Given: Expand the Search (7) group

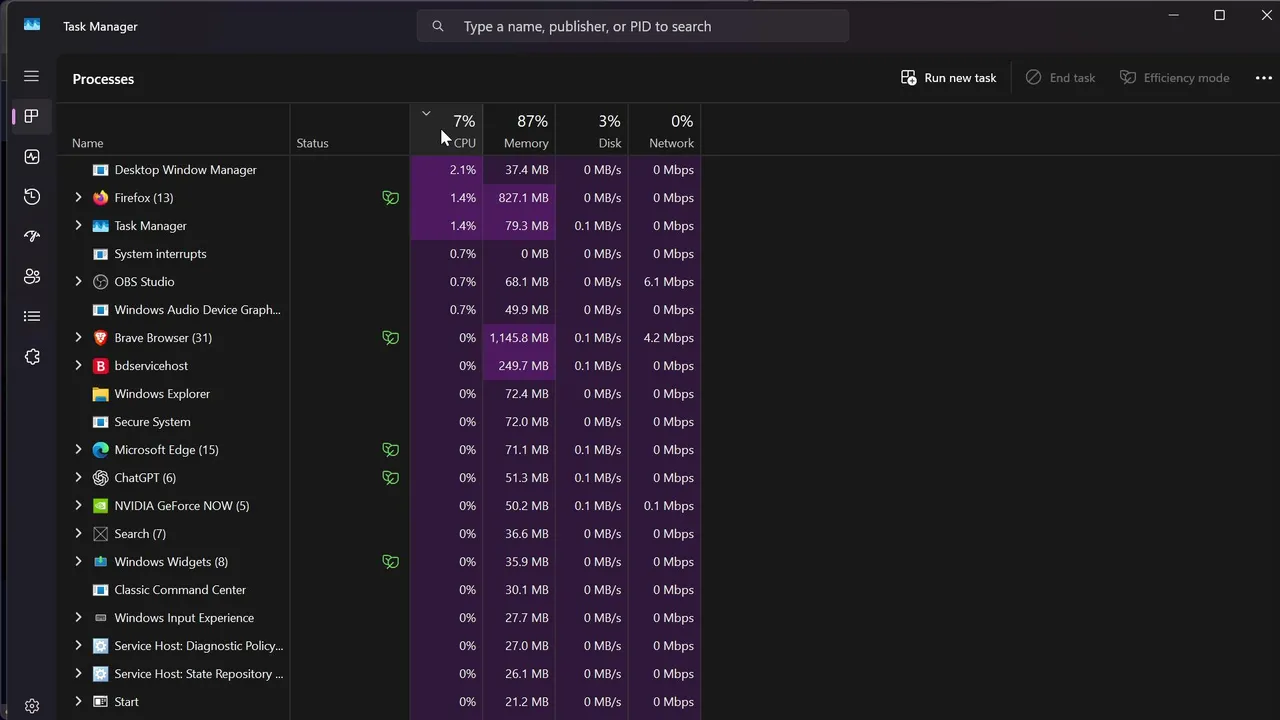Looking at the screenshot, I should coord(78,534).
